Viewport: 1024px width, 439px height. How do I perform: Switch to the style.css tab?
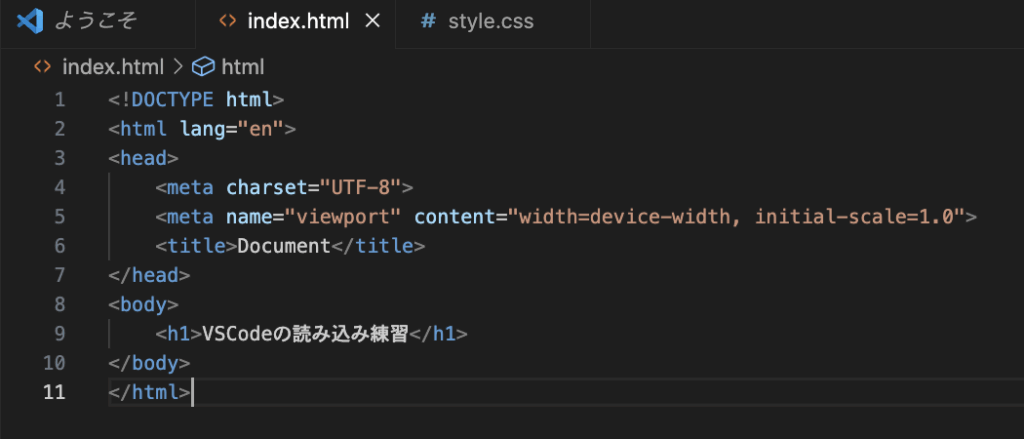[493, 22]
